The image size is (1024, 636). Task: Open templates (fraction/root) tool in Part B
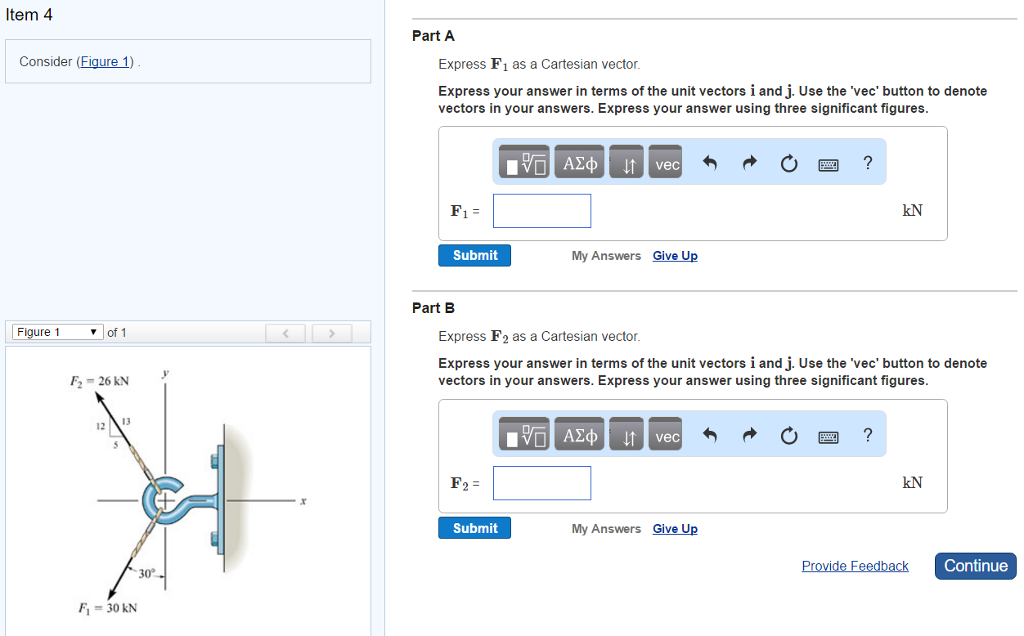(x=524, y=435)
